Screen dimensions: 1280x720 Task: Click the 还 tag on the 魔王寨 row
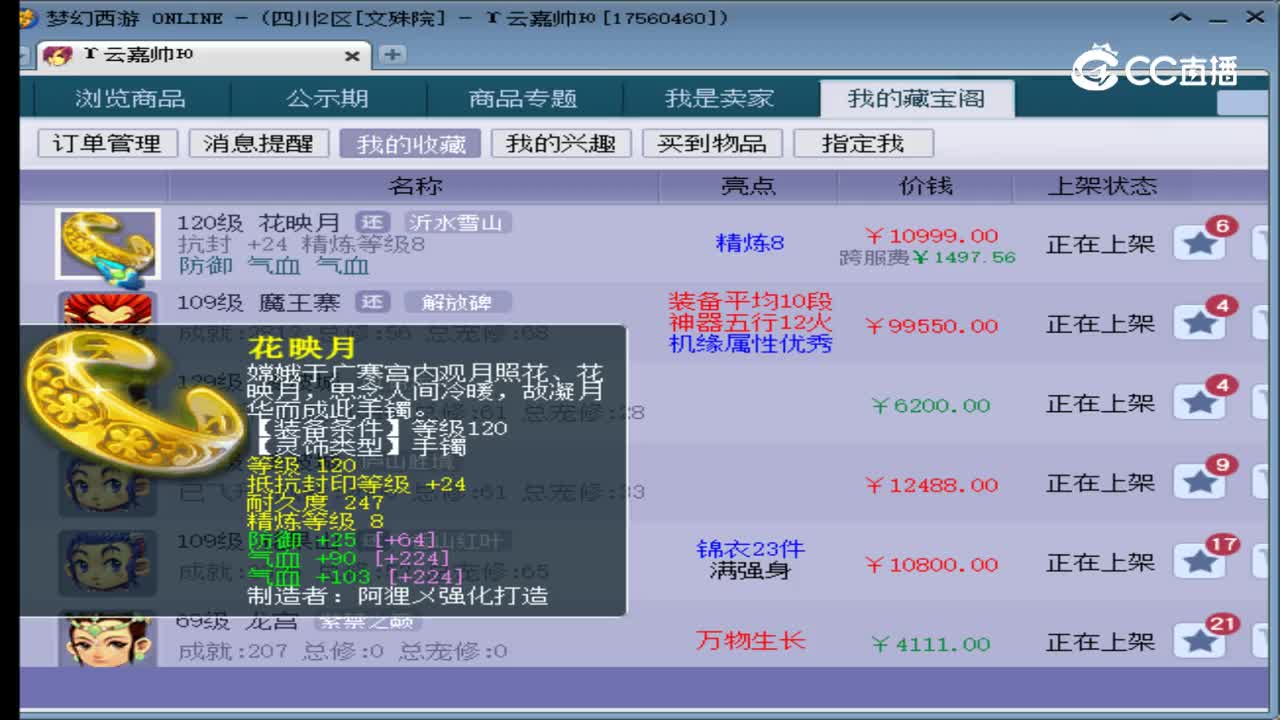(x=373, y=302)
